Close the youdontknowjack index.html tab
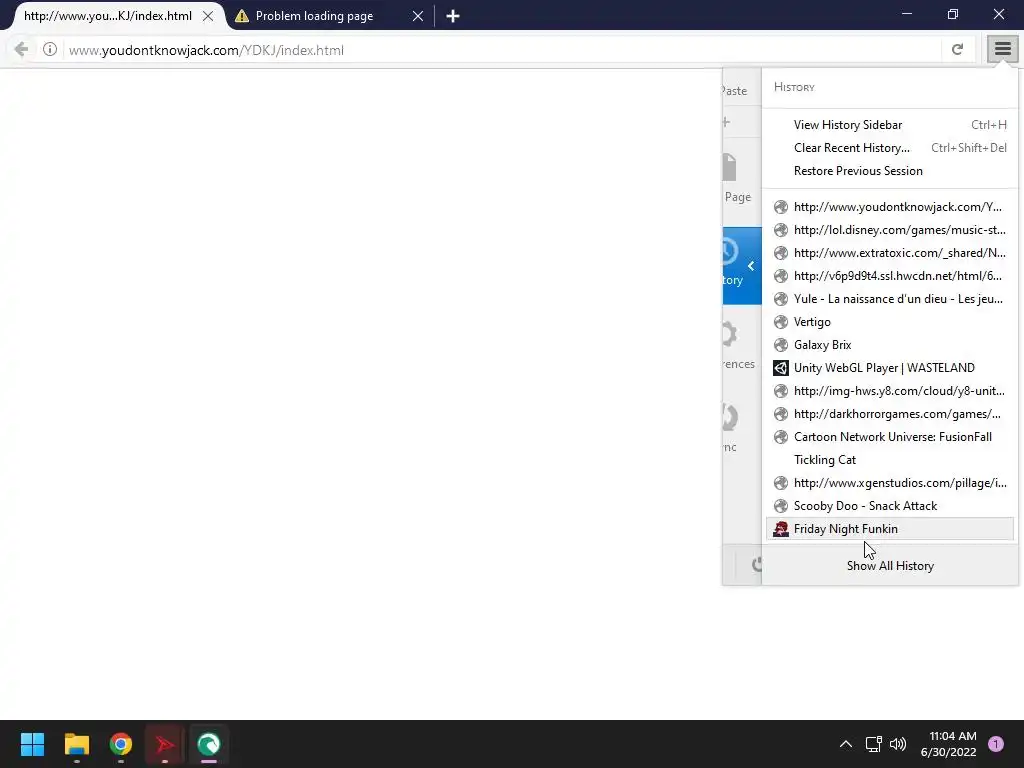The image size is (1024, 768). coord(208,16)
